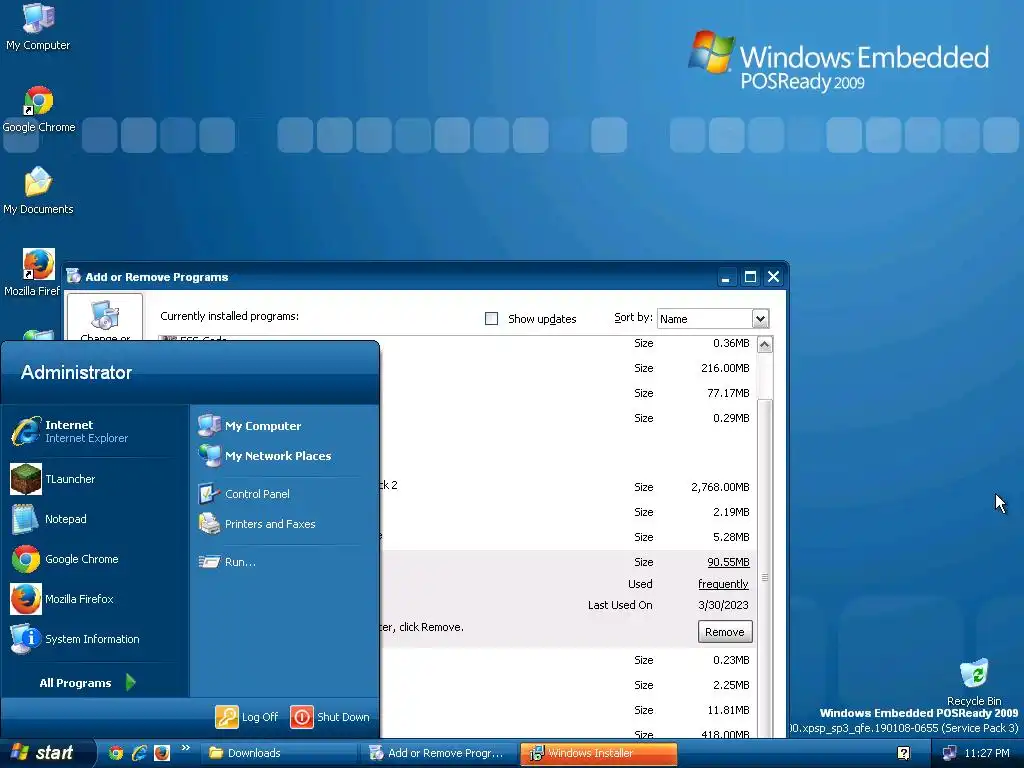
Task: Select the program sized 77.17MB
Action: coord(568,393)
